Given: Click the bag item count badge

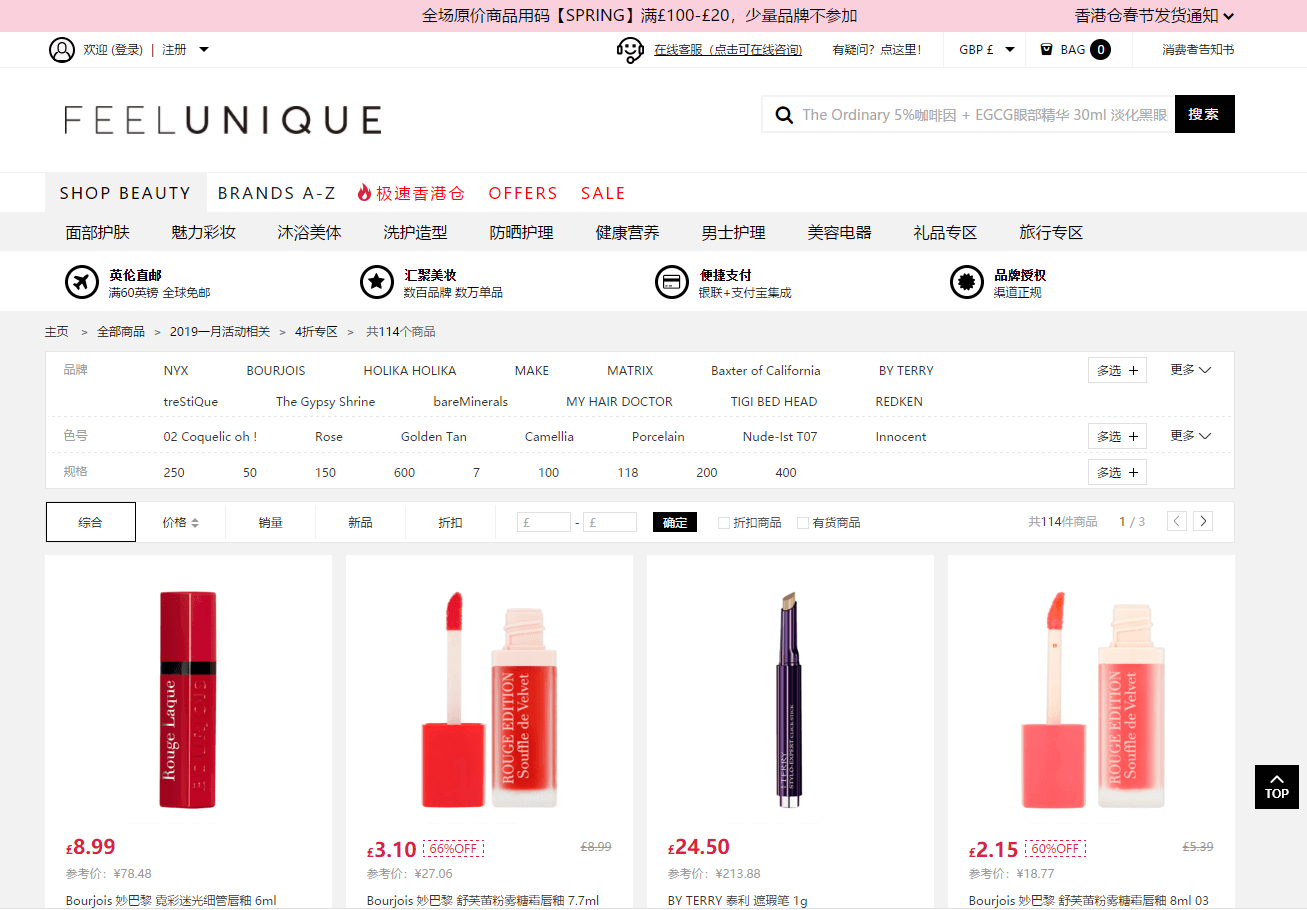Looking at the screenshot, I should (x=1100, y=49).
